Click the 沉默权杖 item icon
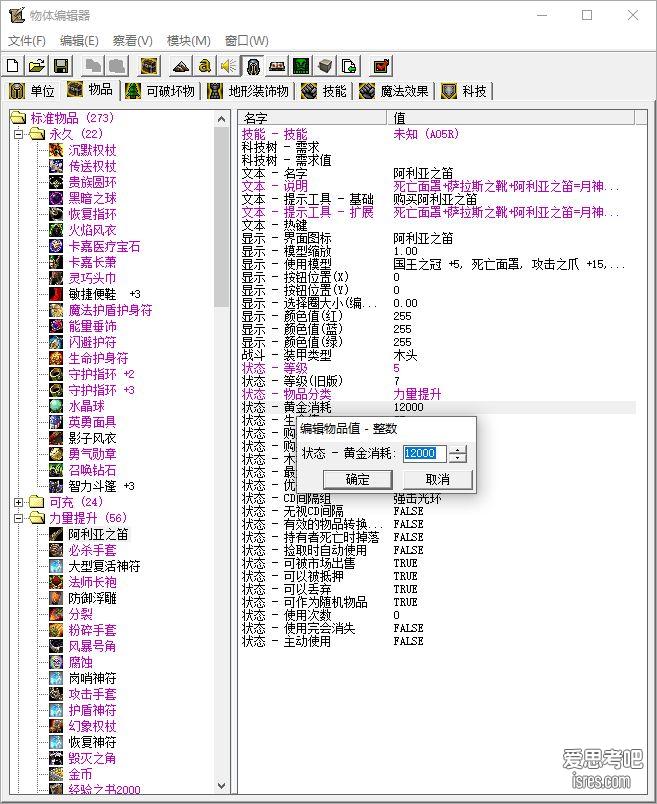657x804 pixels. (56, 150)
